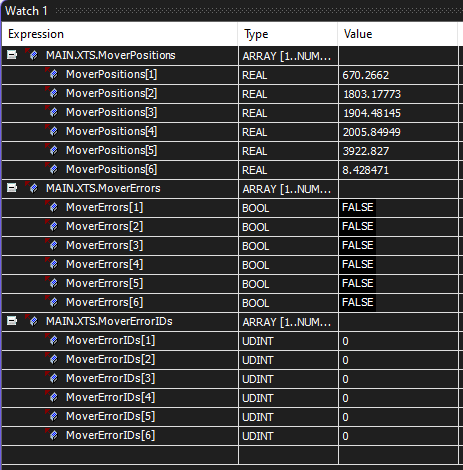463x470 pixels.
Task: Click the FALSE value of MoverErrors[1]
Action: click(x=357, y=207)
